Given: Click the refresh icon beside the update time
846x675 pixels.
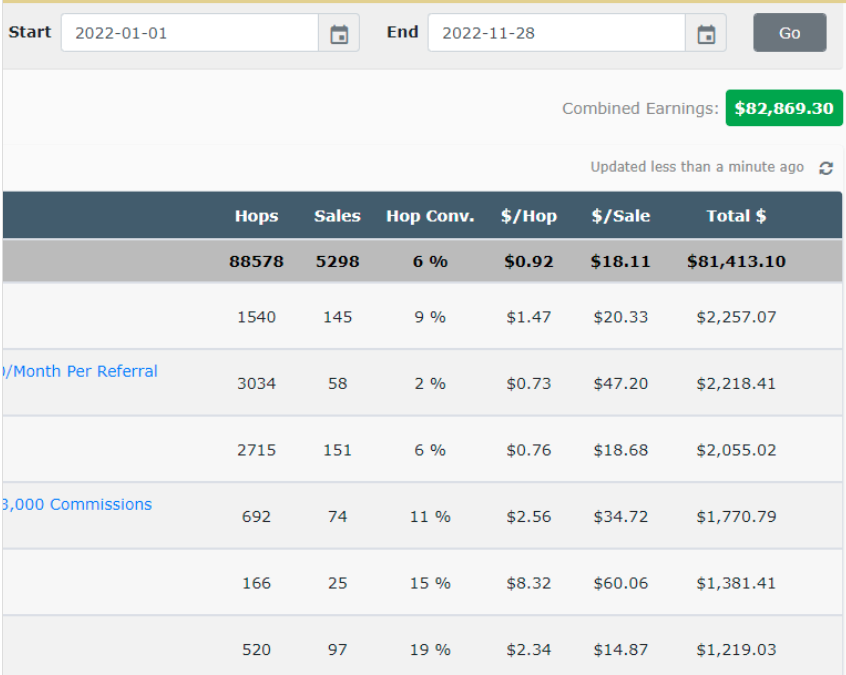Looking at the screenshot, I should pos(825,168).
